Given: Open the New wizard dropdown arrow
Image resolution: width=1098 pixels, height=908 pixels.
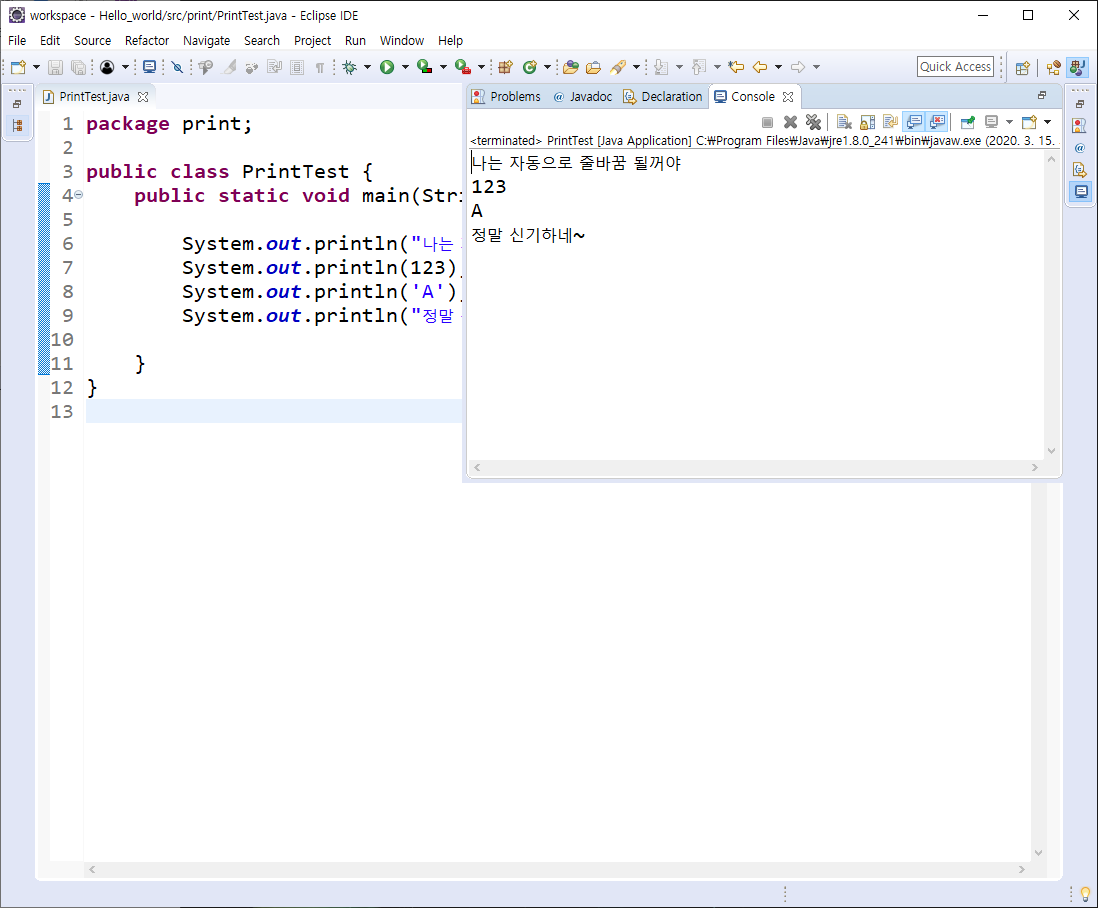Looking at the screenshot, I should [x=36, y=66].
